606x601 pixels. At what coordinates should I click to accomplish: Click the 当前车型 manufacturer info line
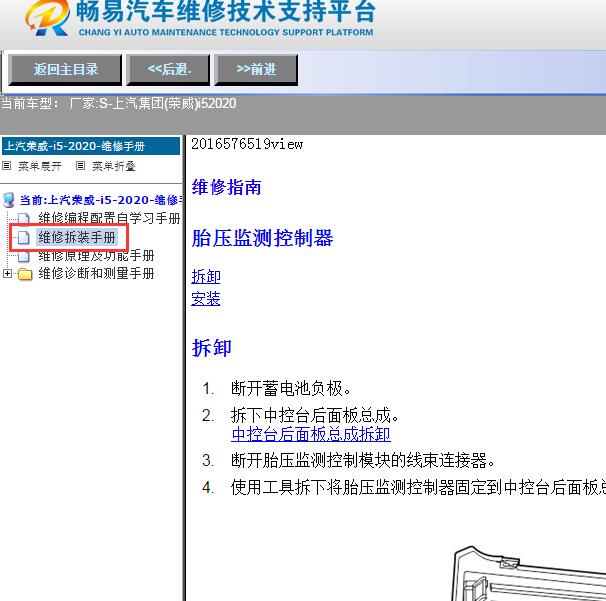(118, 104)
